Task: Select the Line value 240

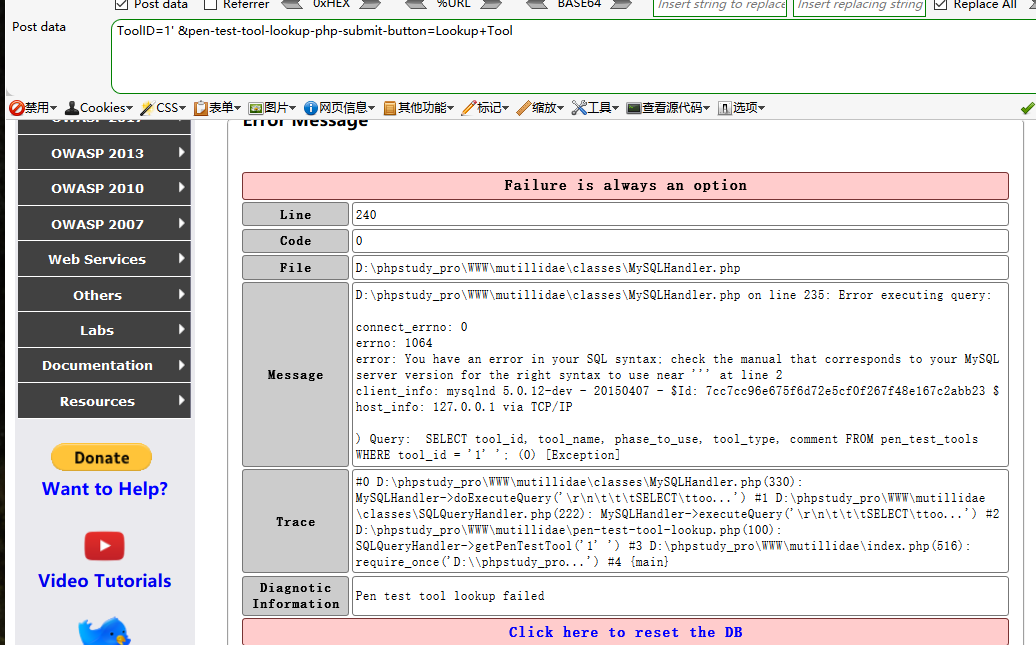Action: click(366, 215)
